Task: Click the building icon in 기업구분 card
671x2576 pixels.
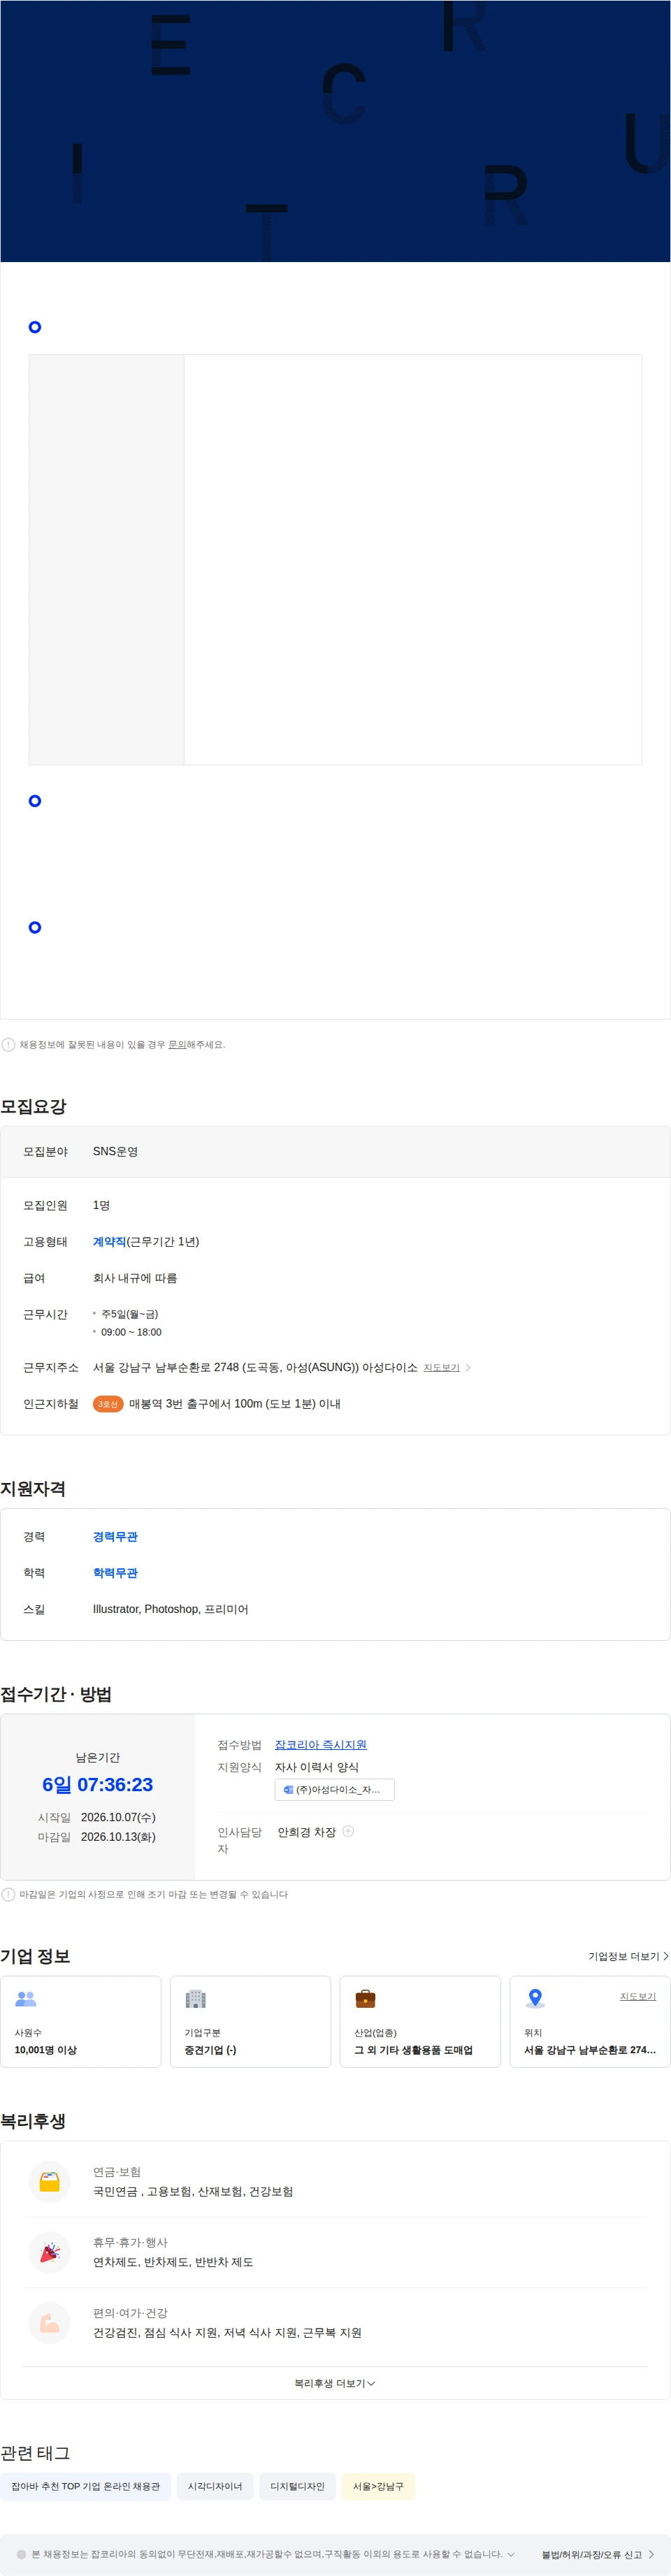Action: tap(196, 1999)
